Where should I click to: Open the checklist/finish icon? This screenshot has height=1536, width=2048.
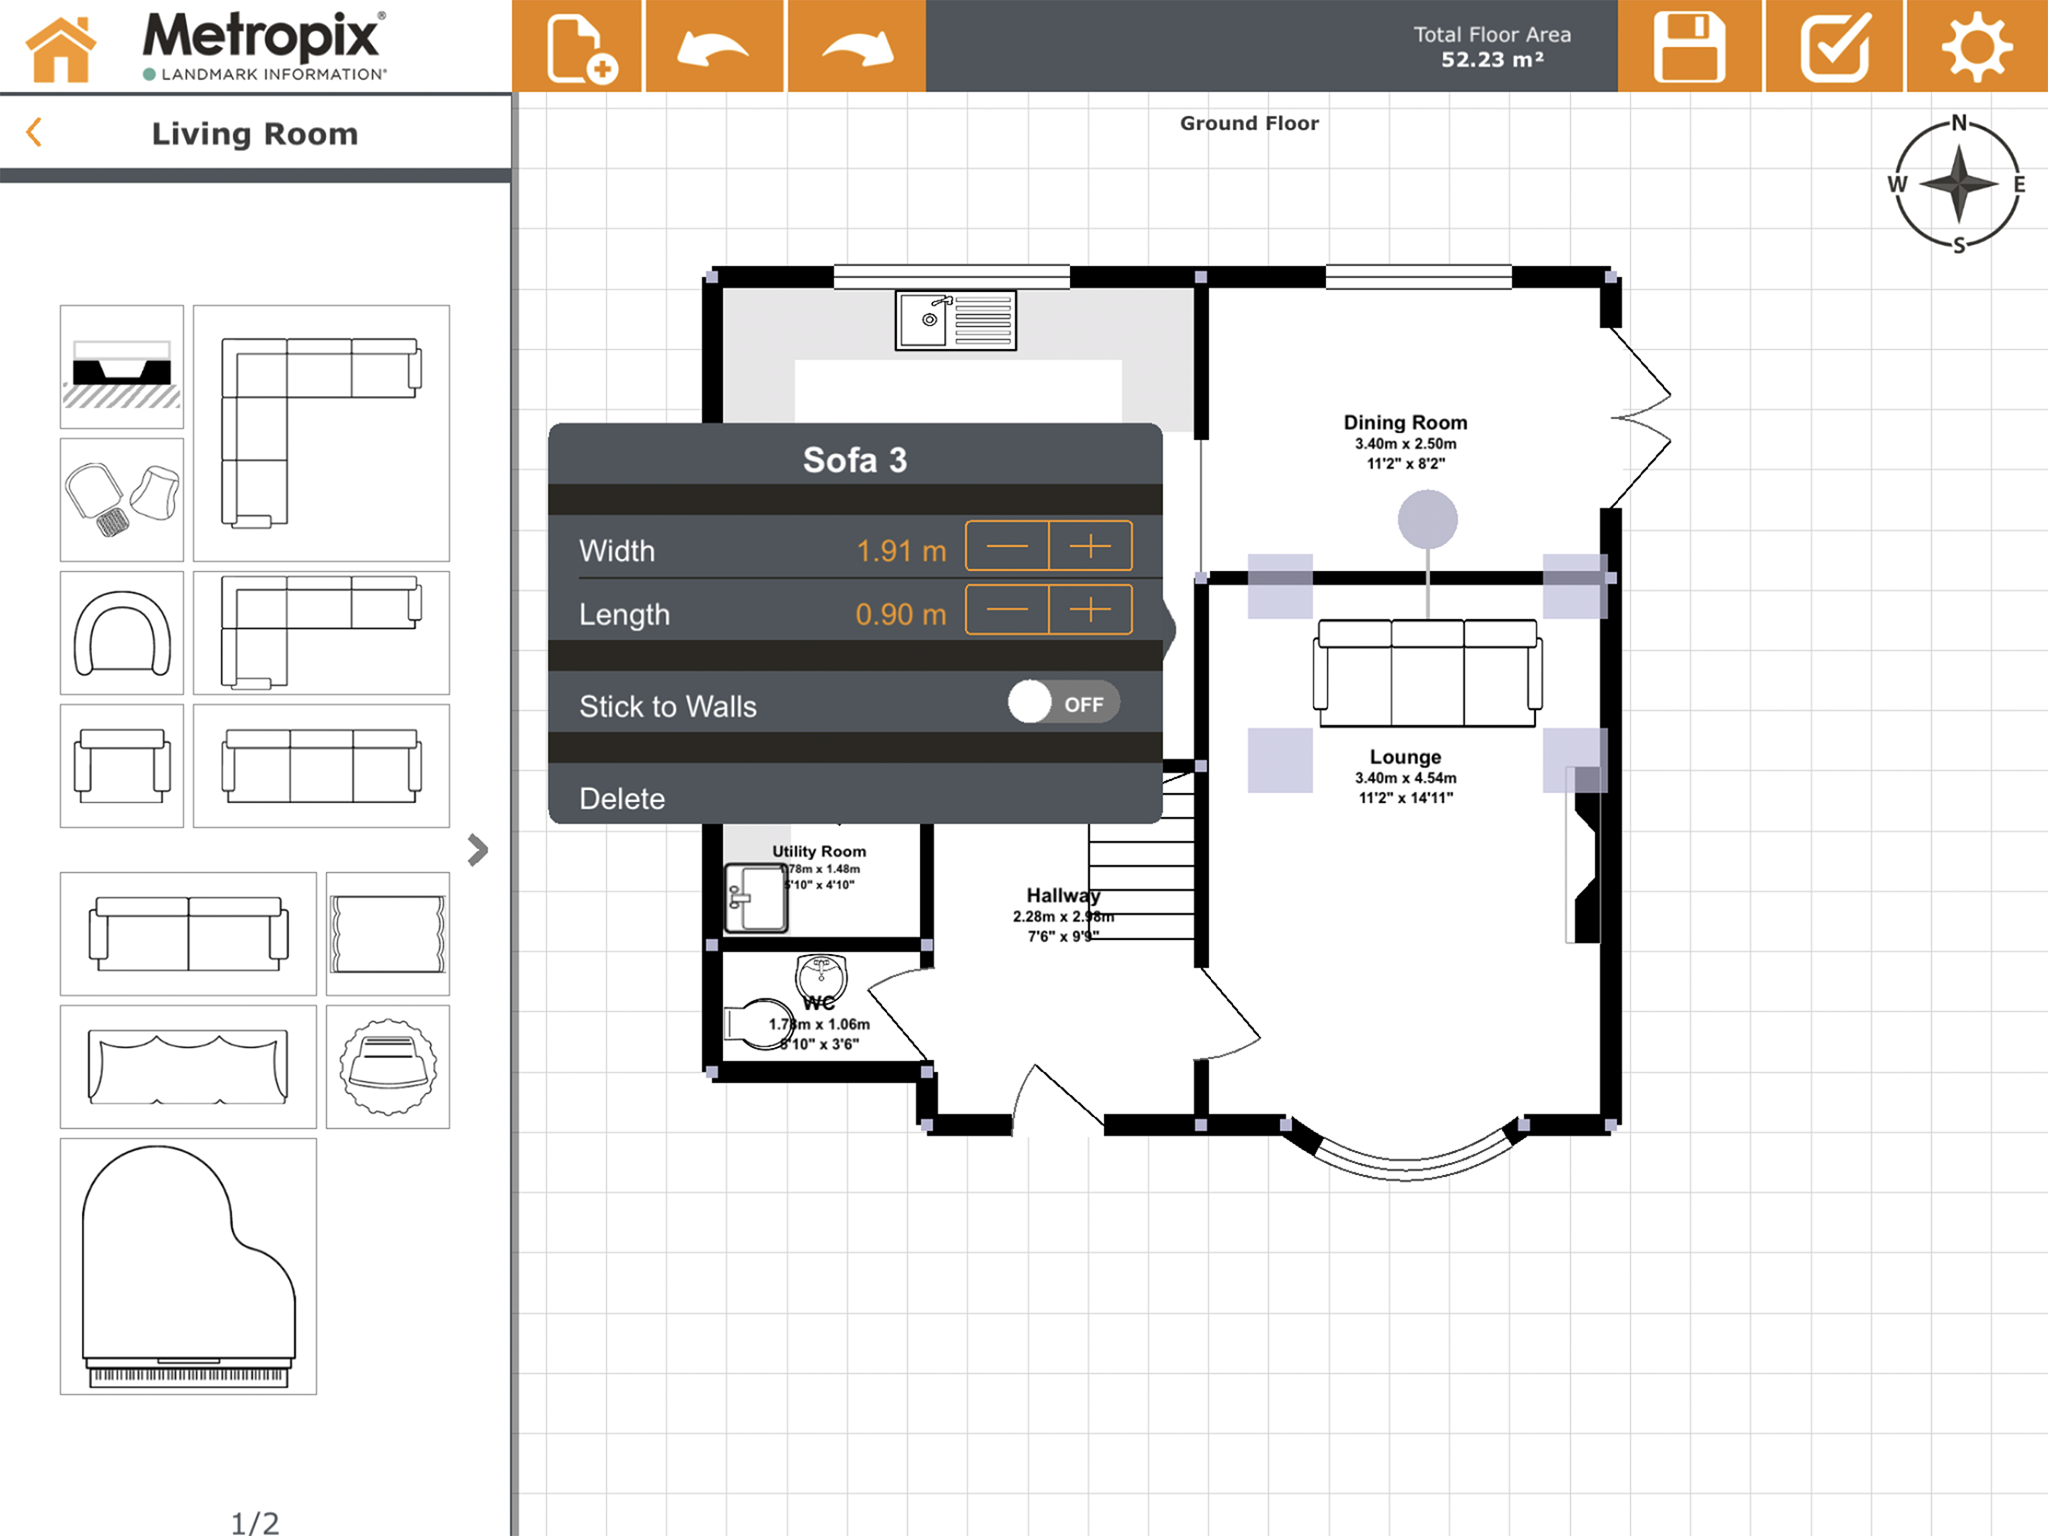[1834, 46]
